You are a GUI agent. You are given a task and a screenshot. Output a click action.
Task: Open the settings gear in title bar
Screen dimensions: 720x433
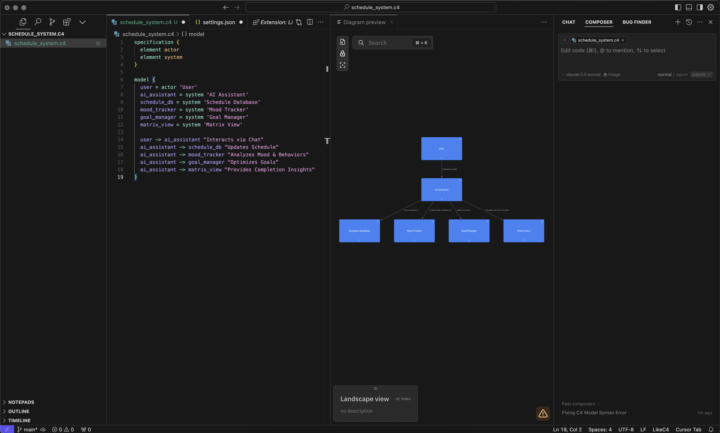click(711, 7)
